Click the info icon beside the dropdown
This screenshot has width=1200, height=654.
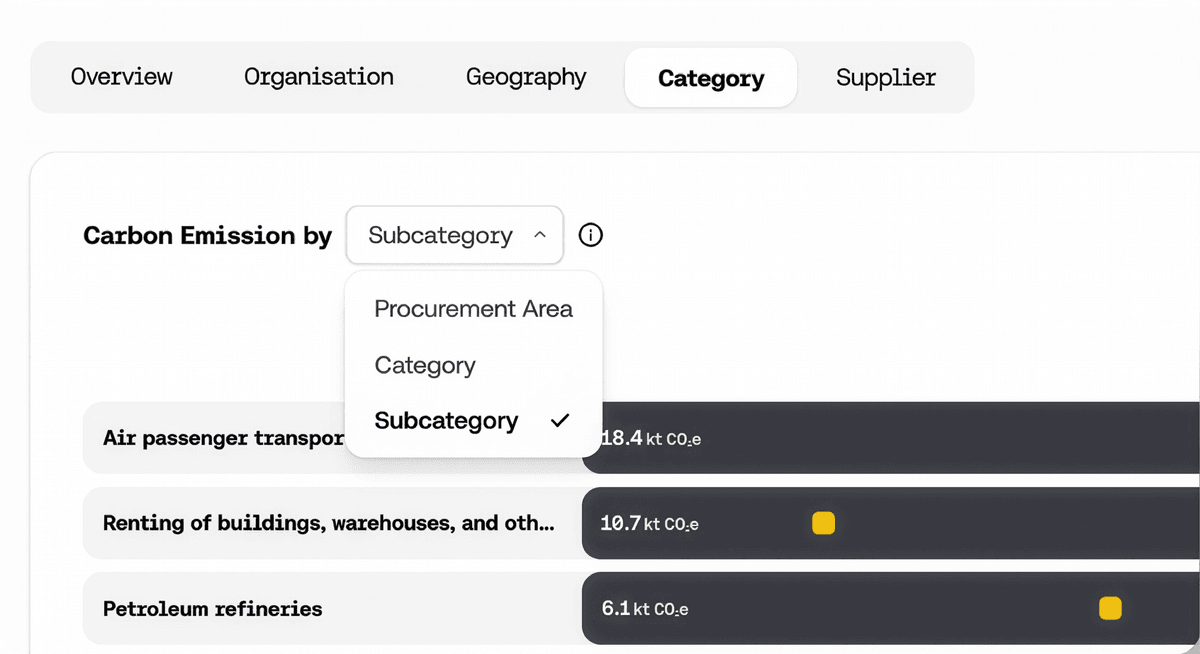pyautogui.click(x=591, y=236)
